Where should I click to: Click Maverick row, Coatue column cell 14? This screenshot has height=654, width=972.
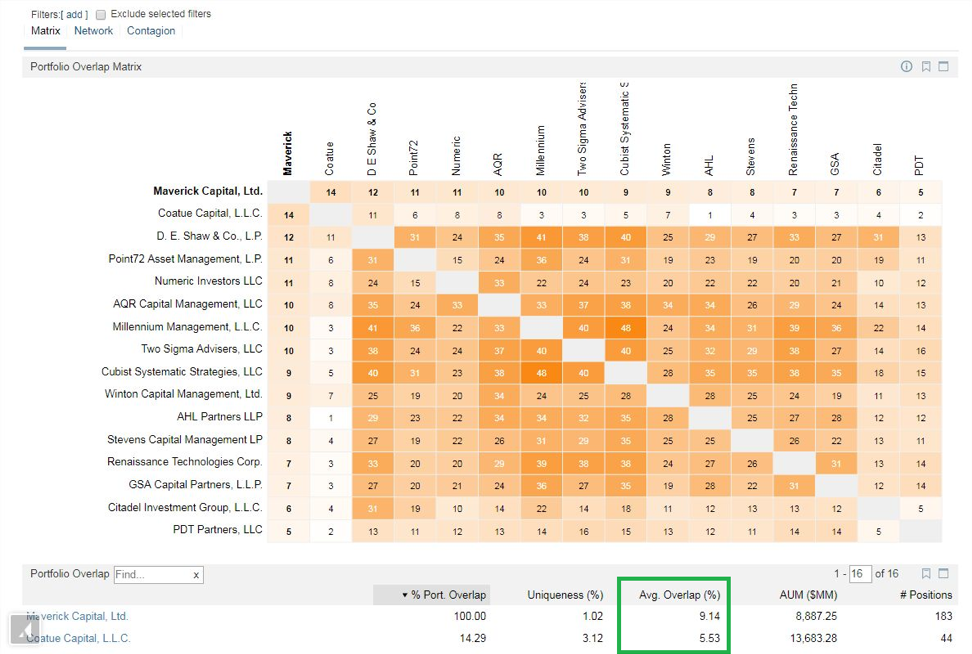(330, 192)
